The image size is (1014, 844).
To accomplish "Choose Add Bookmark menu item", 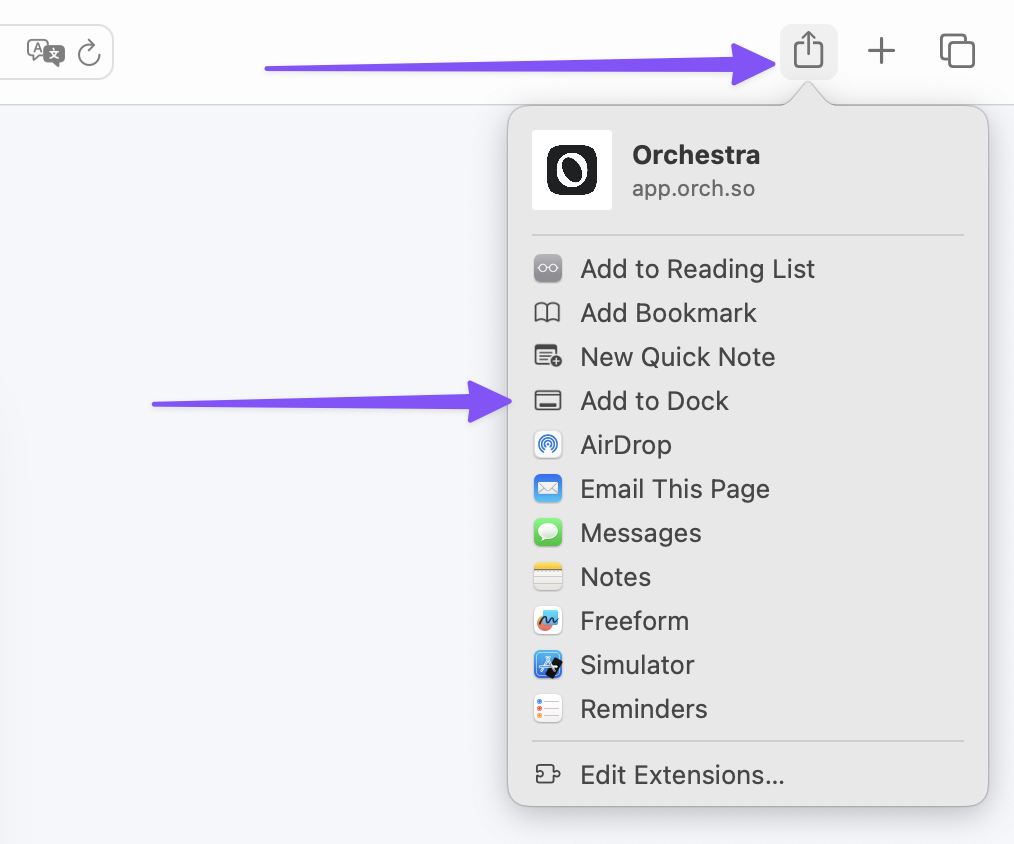I will (668, 313).
